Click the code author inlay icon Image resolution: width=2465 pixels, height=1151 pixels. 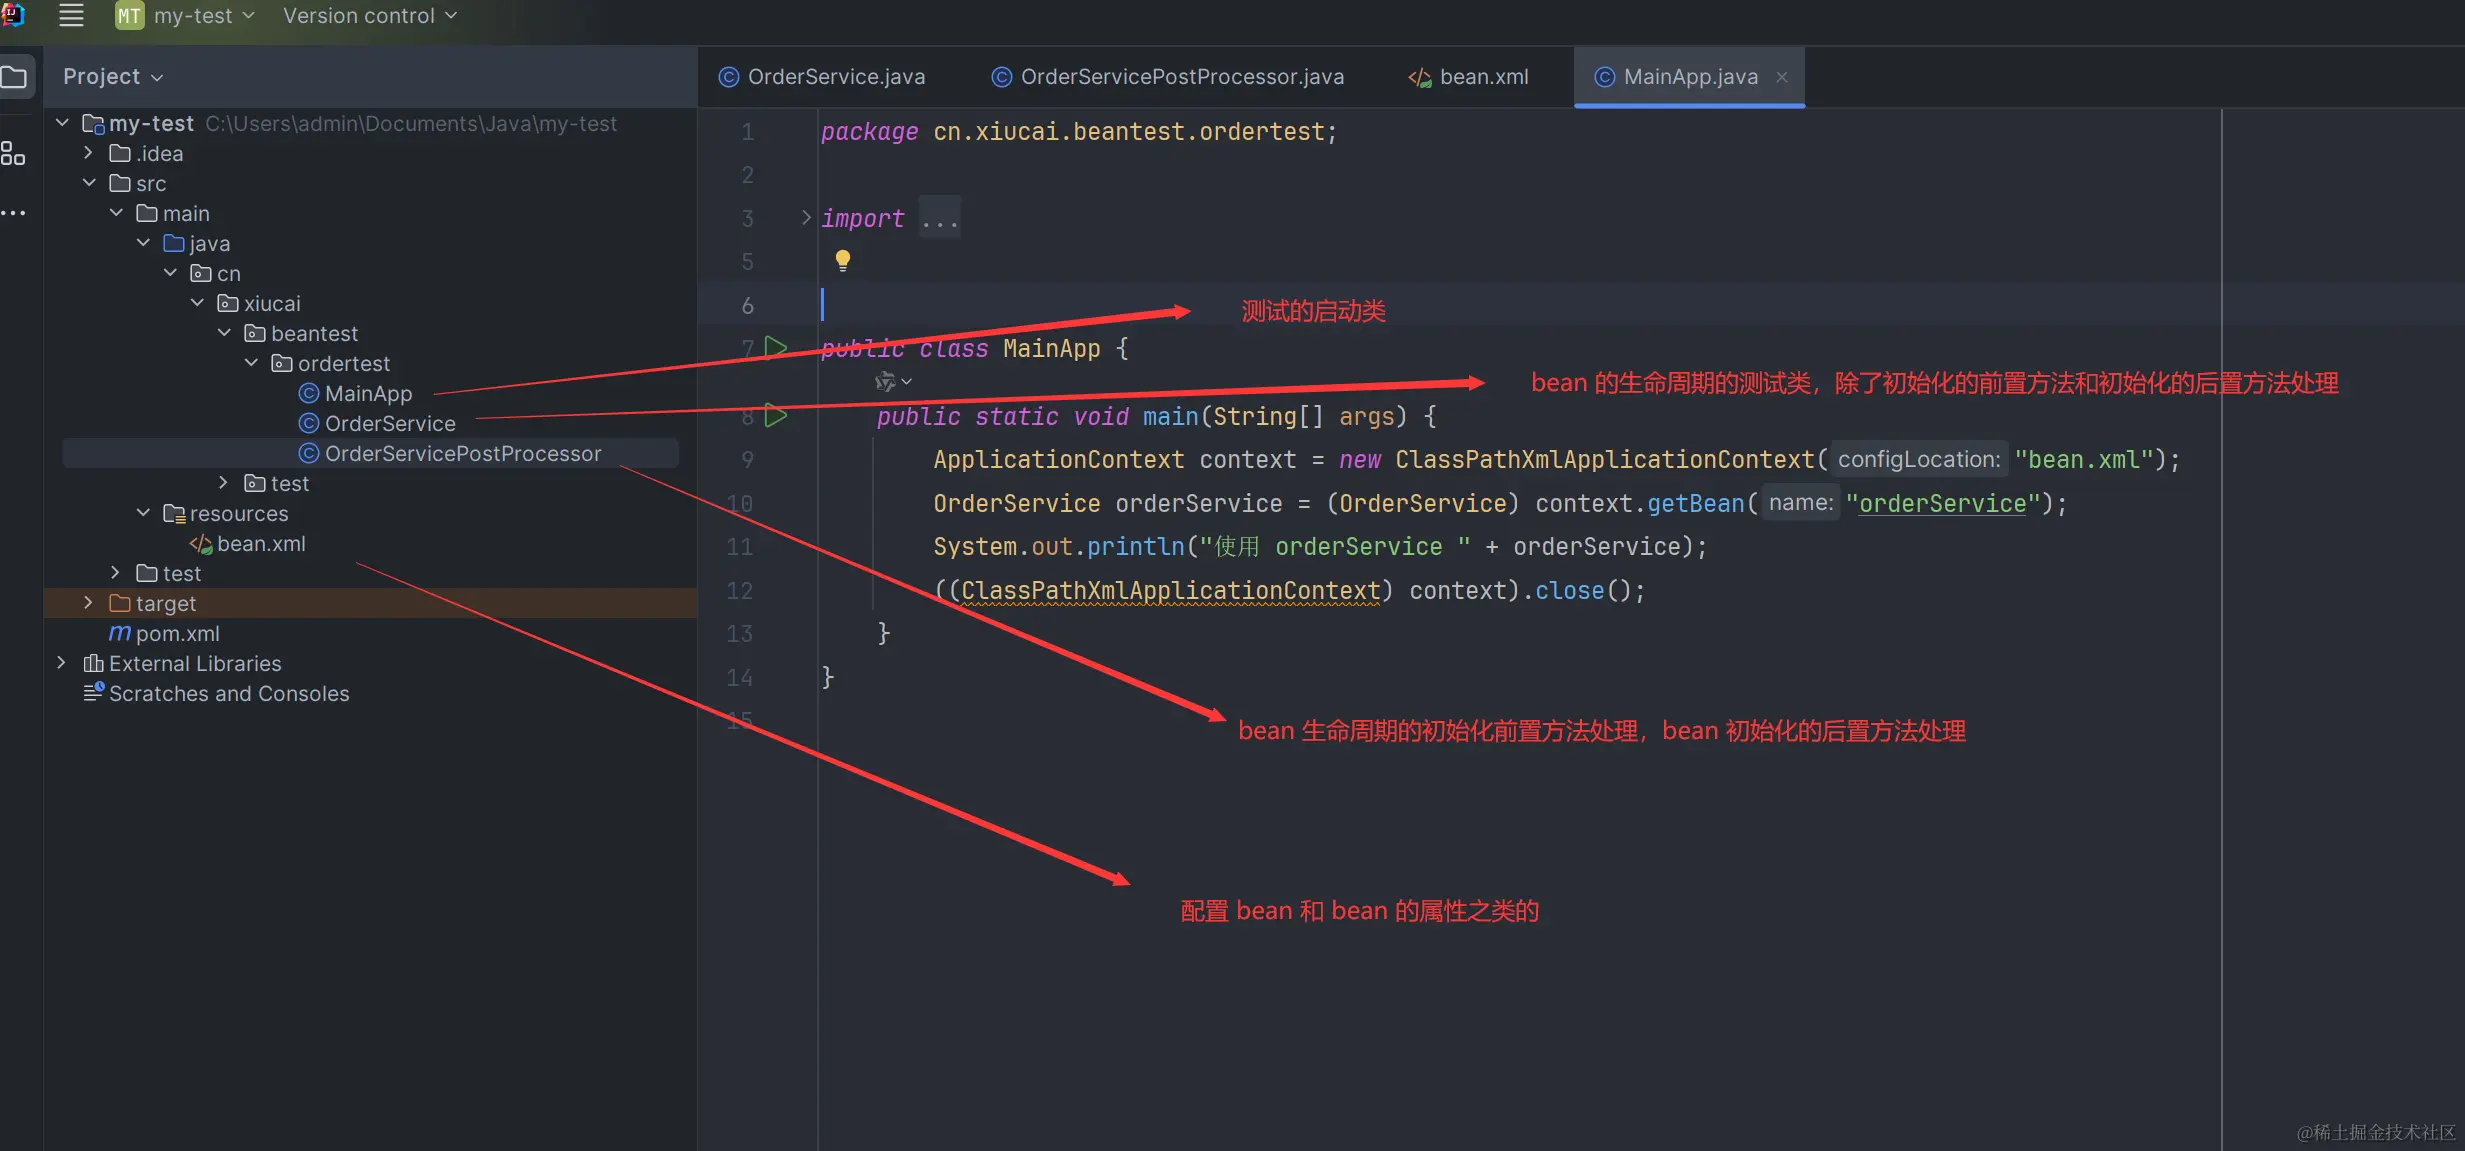pos(885,382)
